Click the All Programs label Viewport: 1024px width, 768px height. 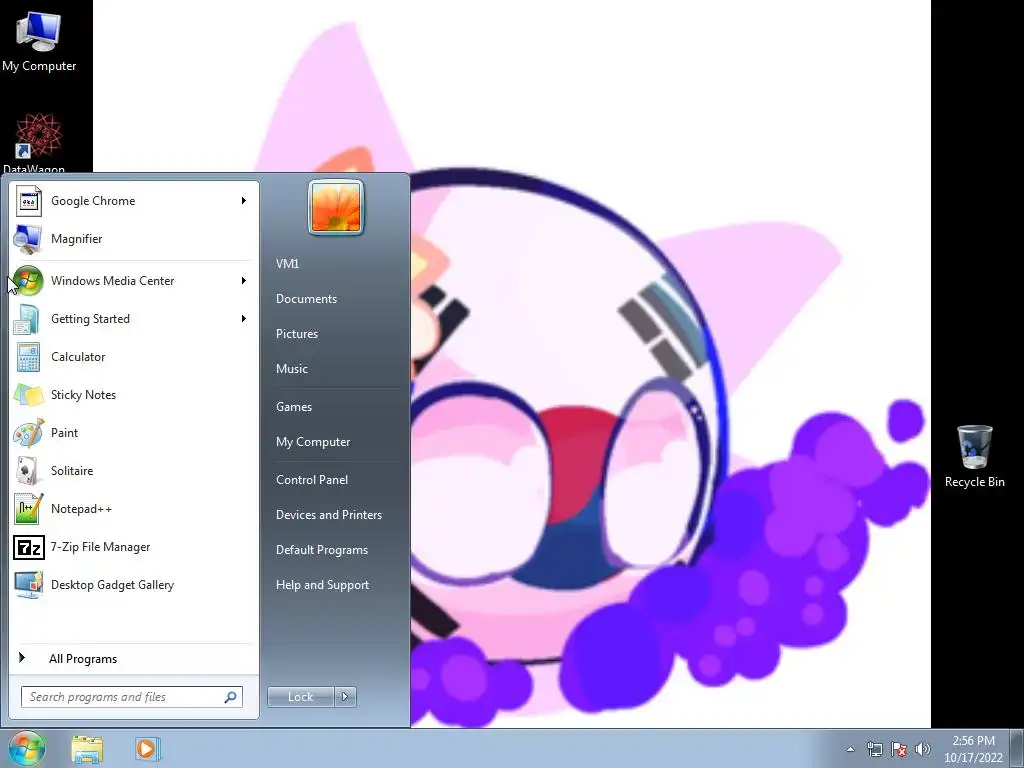coord(83,659)
